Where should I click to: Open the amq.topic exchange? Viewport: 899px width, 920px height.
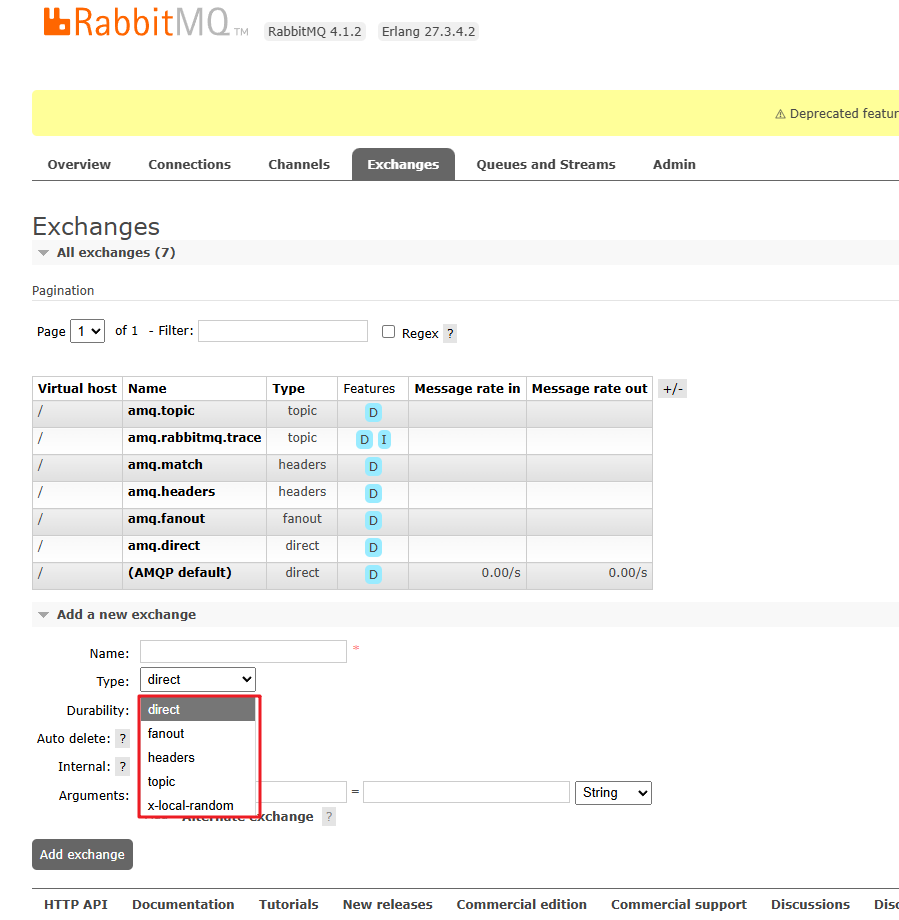161,411
